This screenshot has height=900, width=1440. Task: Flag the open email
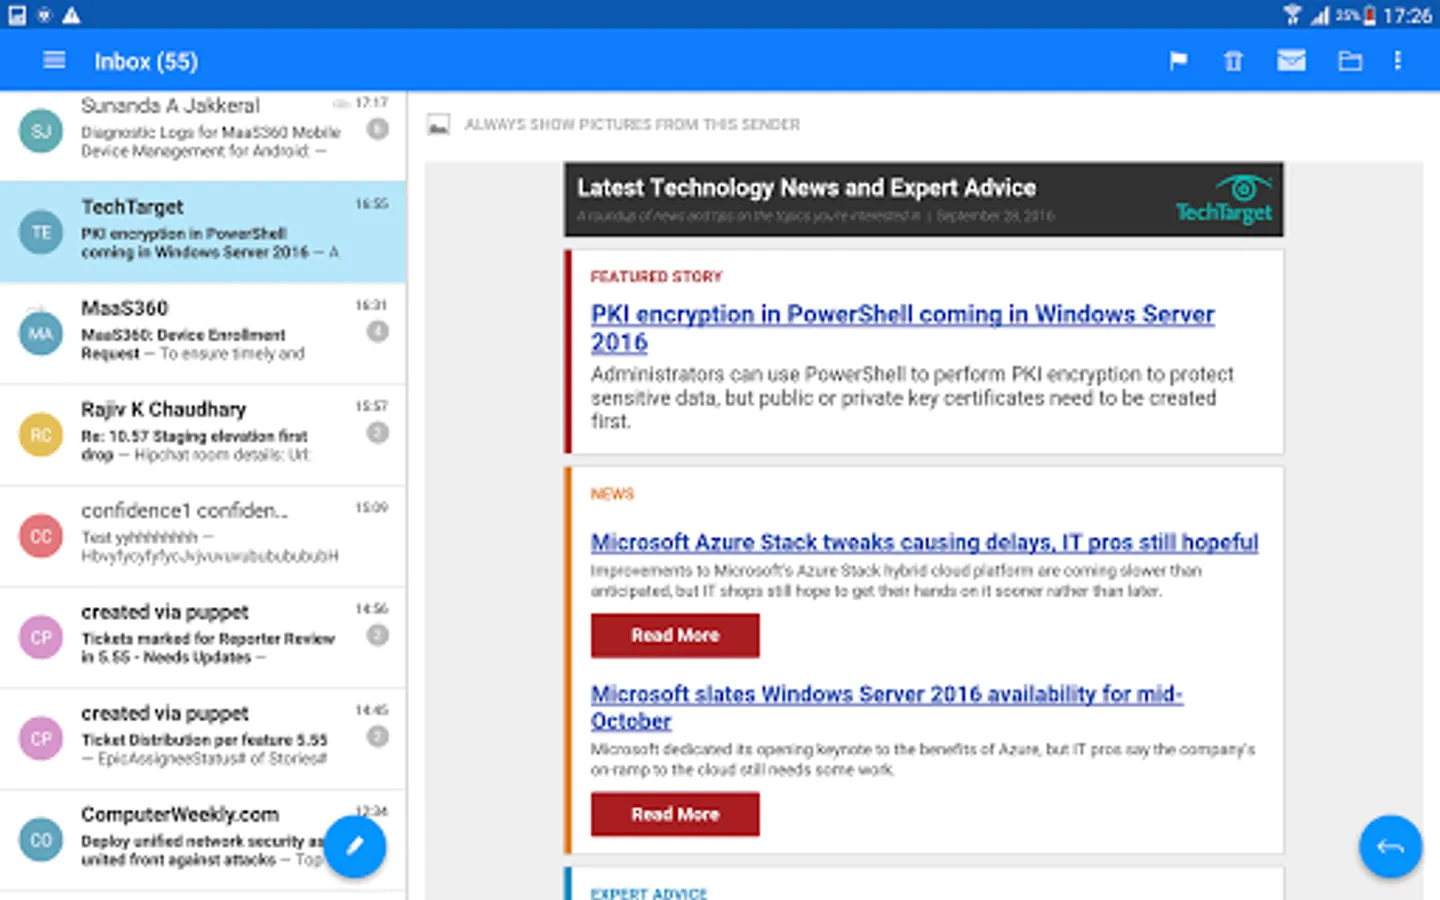pos(1178,62)
